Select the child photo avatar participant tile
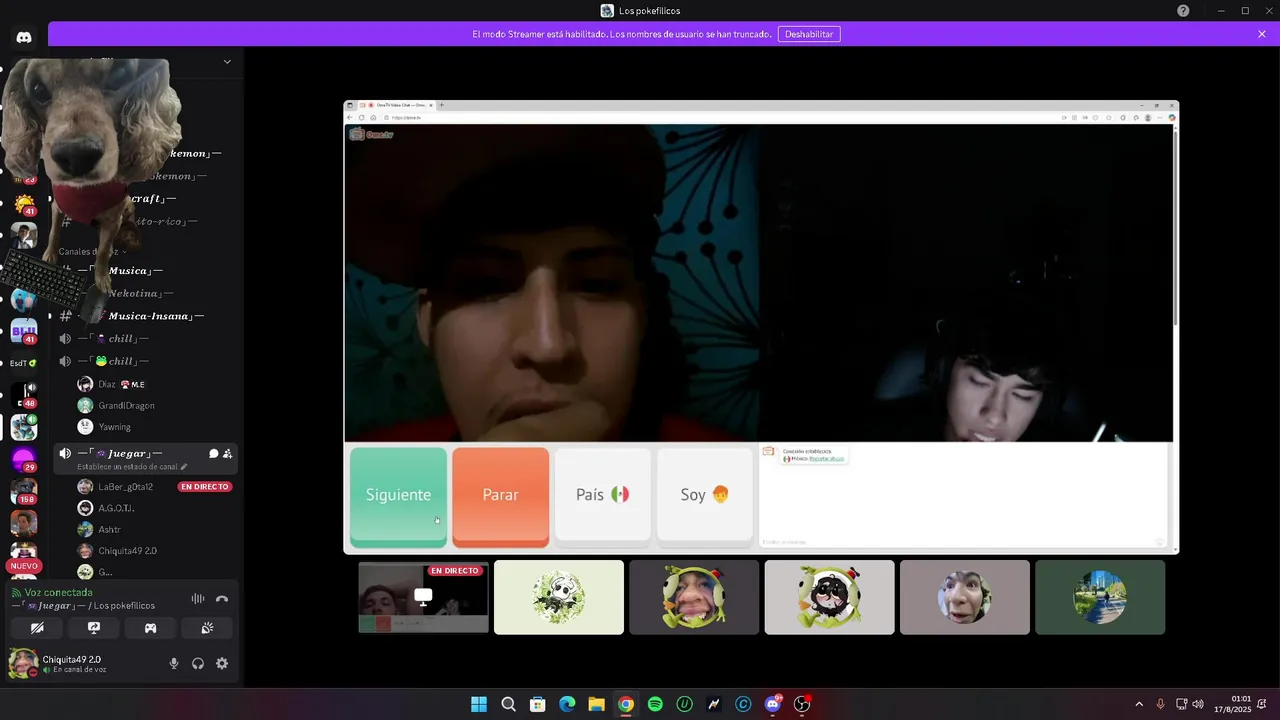 pyautogui.click(x=965, y=597)
